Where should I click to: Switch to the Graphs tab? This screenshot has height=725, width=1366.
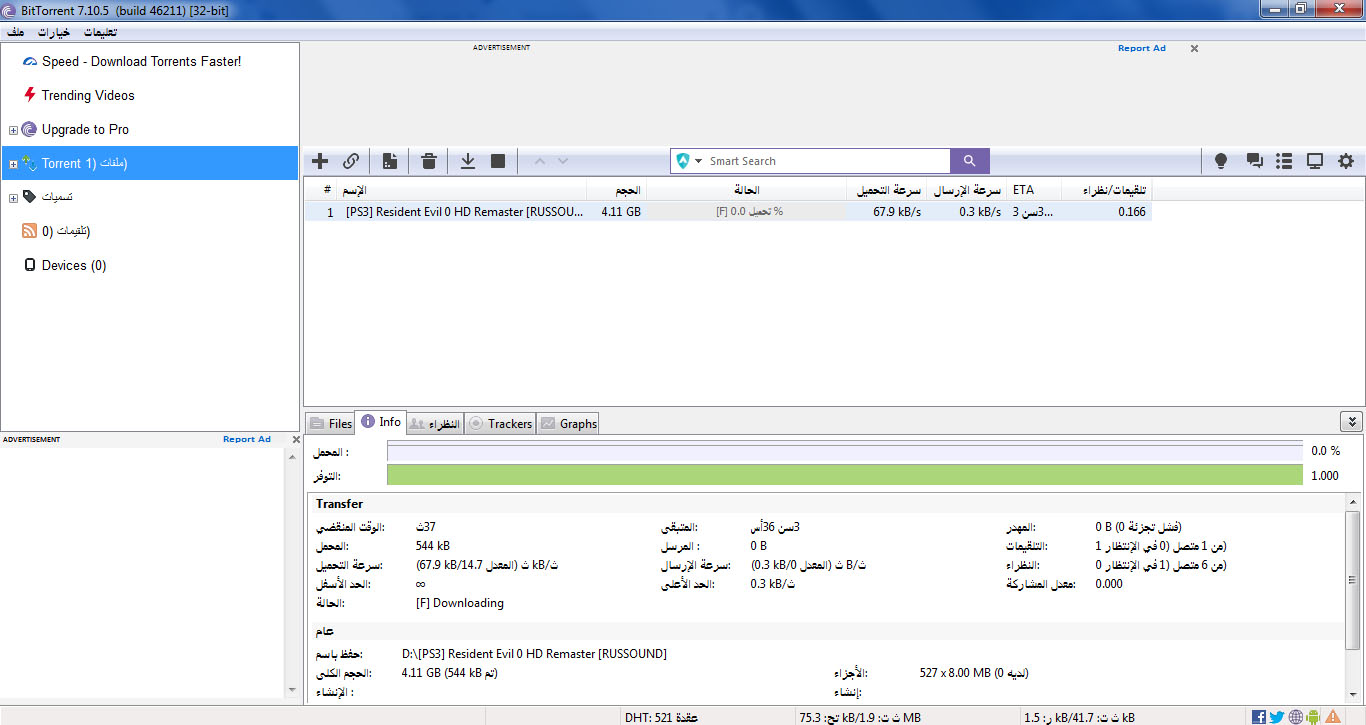click(x=568, y=423)
